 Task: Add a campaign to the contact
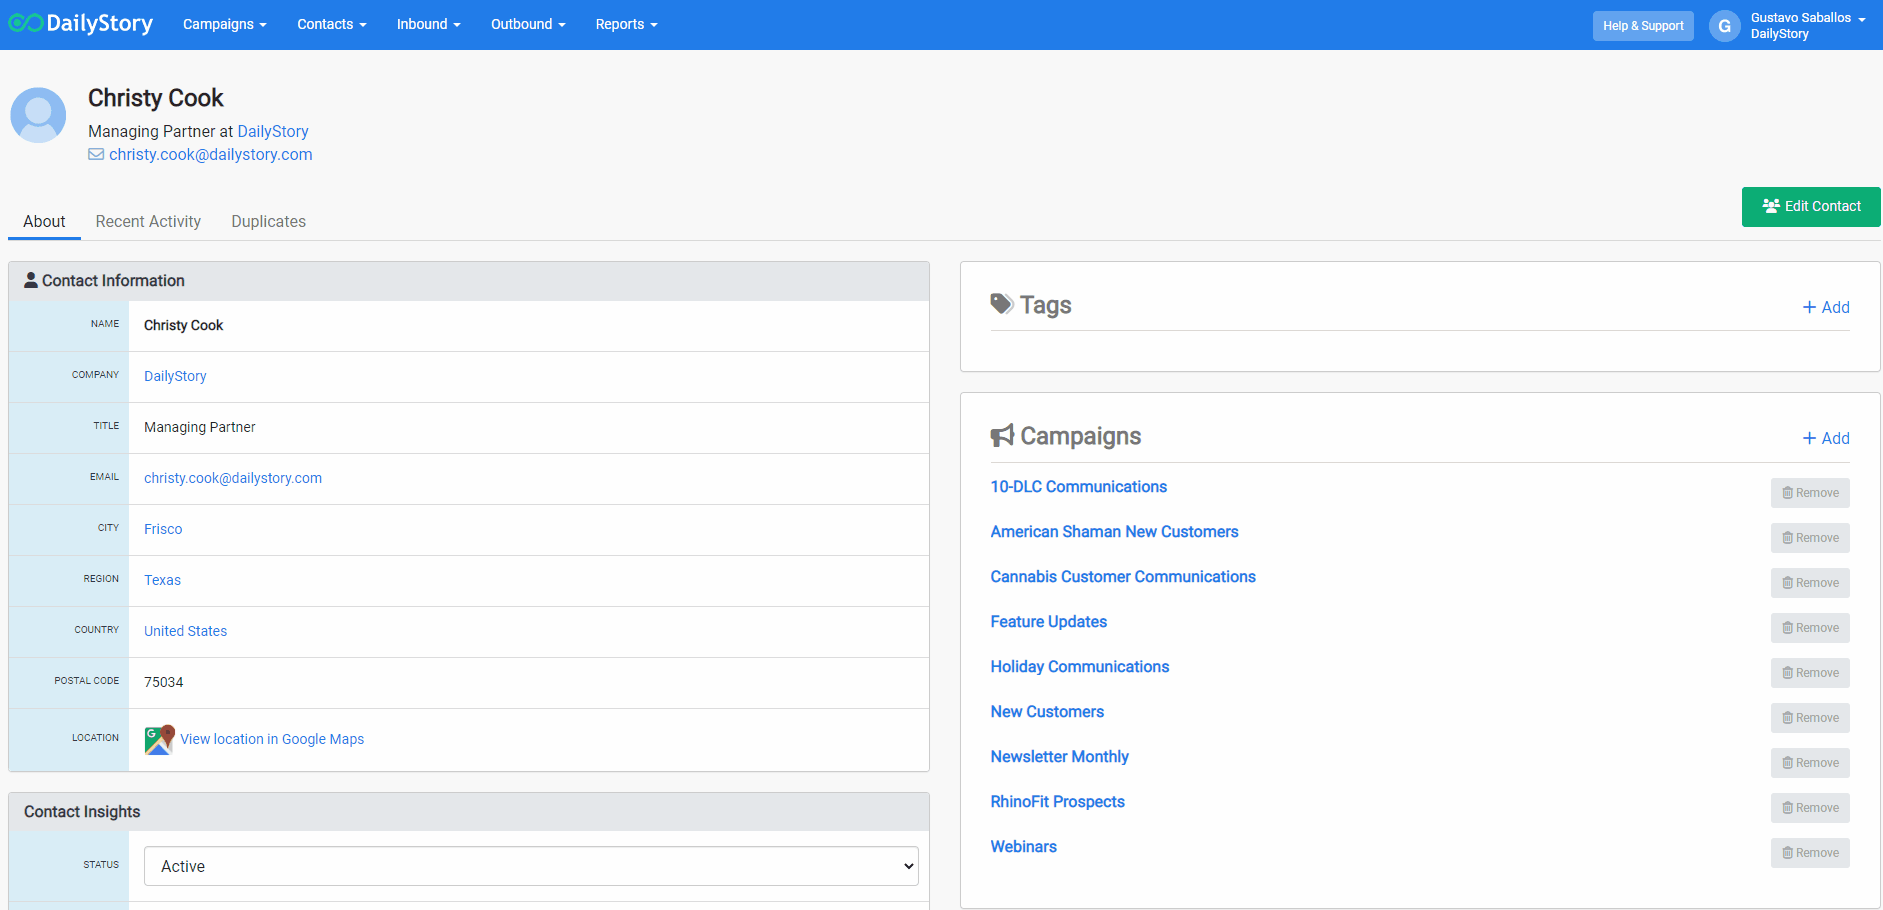coord(1826,438)
